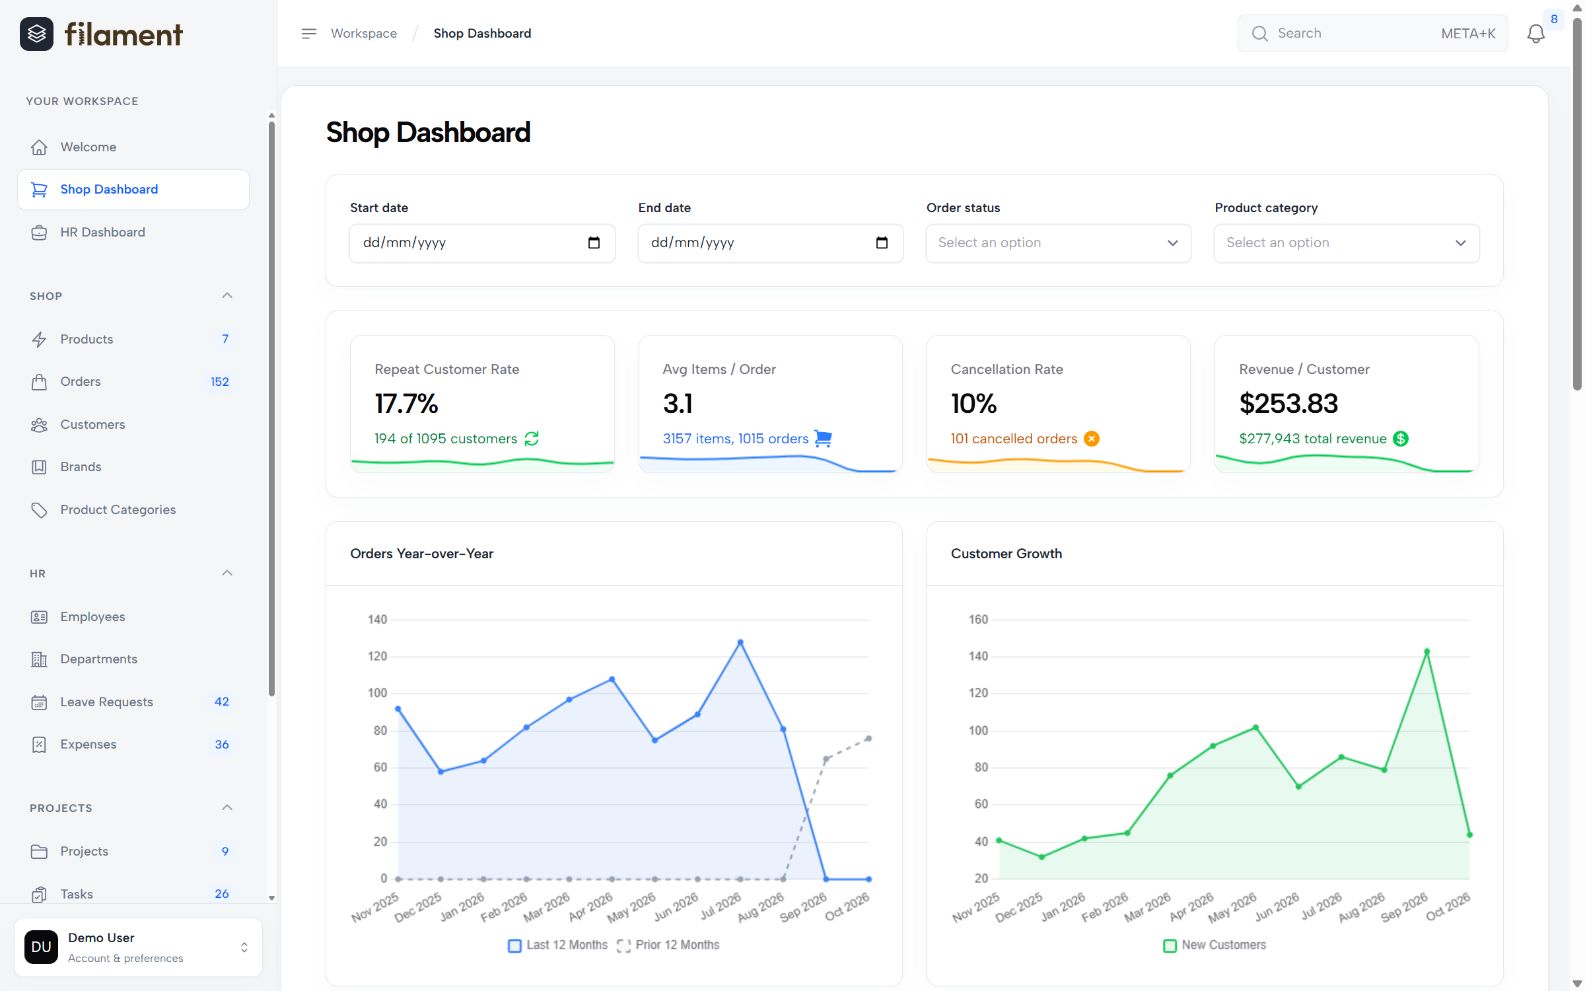This screenshot has width=1585, height=991.
Task: Click the Shop Dashboard cart icon
Action: (39, 189)
